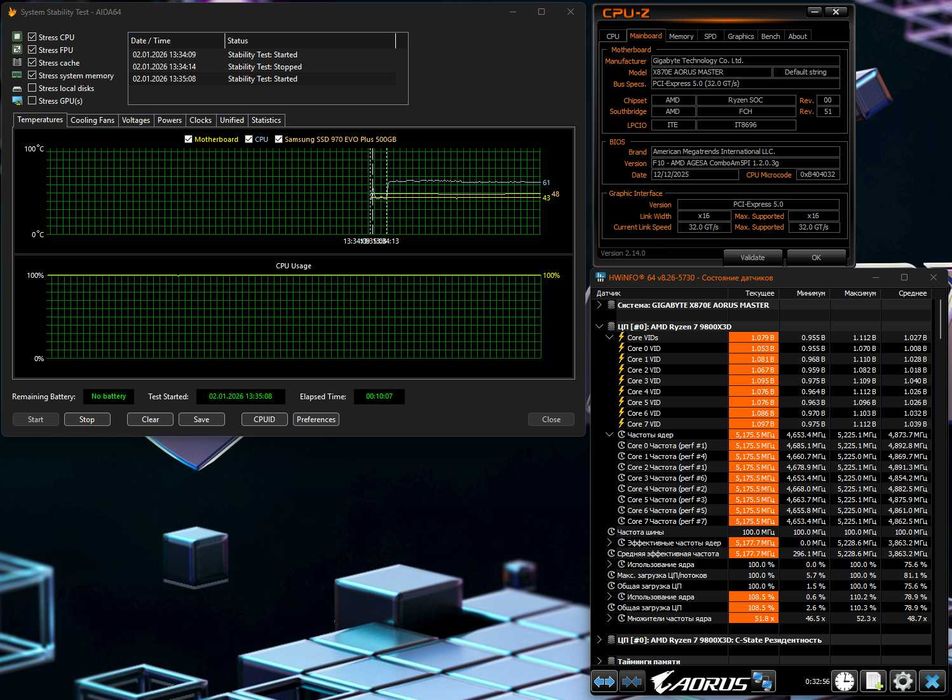The image size is (952, 700).
Task: Click the icon beside Stress FPU
Action: pyautogui.click(x=17, y=50)
